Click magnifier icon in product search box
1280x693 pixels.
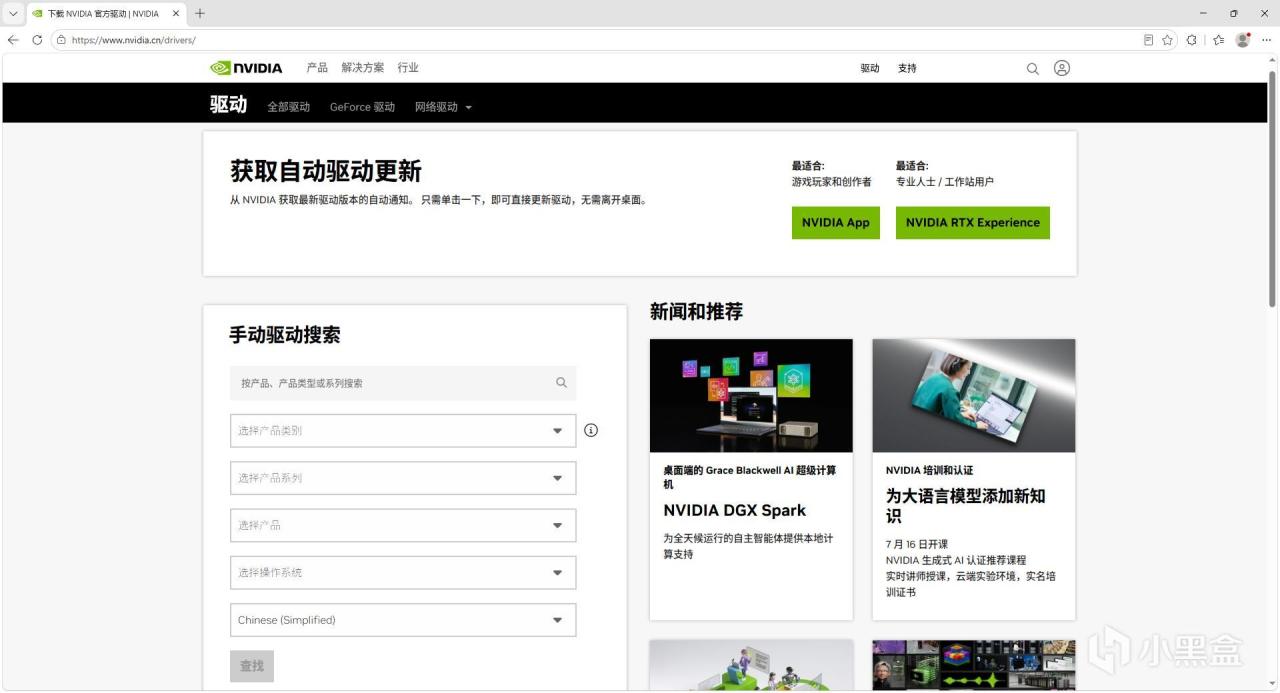tap(561, 382)
